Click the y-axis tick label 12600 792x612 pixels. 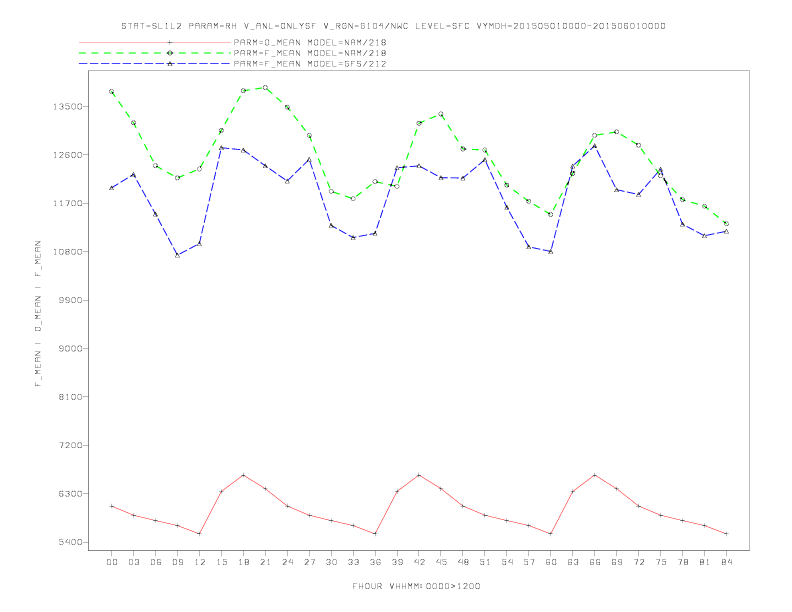[x=67, y=155]
